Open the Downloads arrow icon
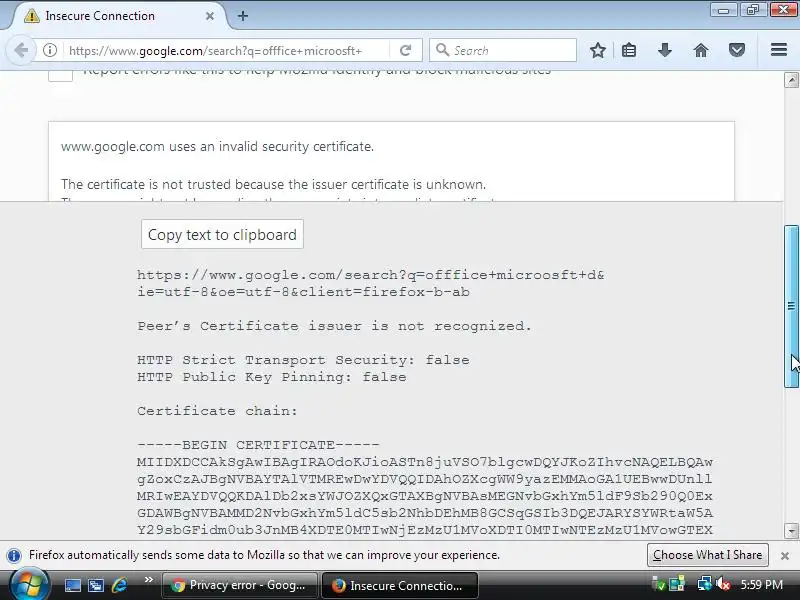The image size is (800, 600). point(664,50)
